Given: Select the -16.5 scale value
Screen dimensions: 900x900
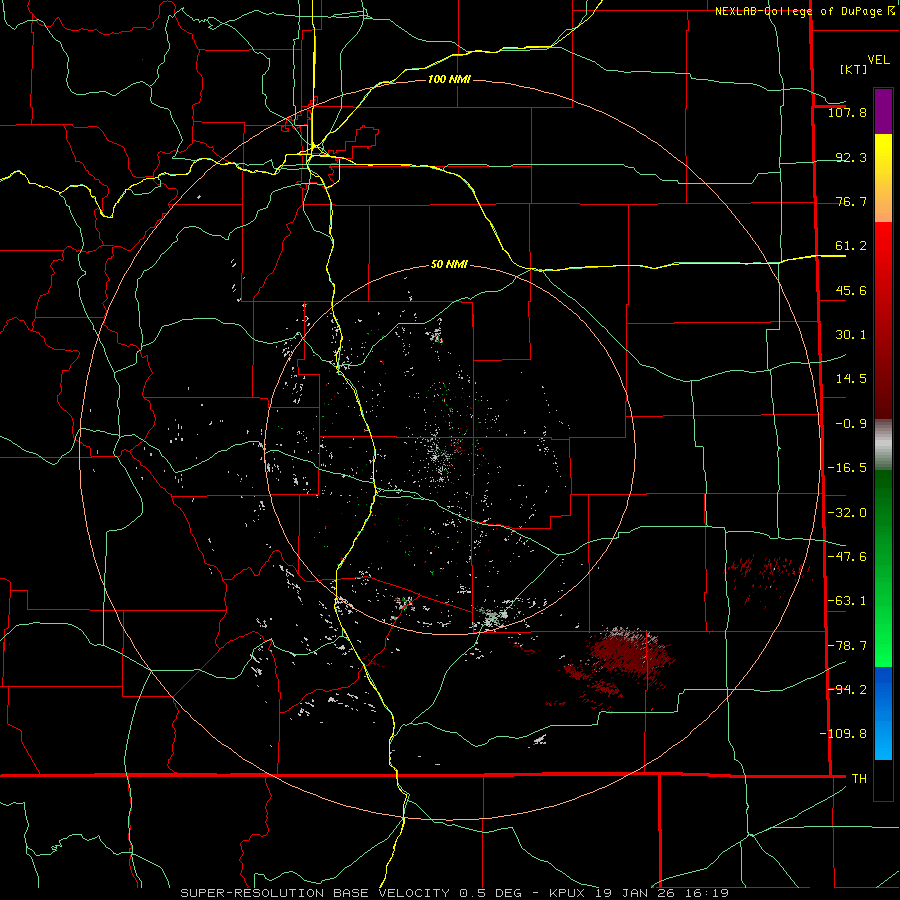Looking at the screenshot, I should pos(847,468).
